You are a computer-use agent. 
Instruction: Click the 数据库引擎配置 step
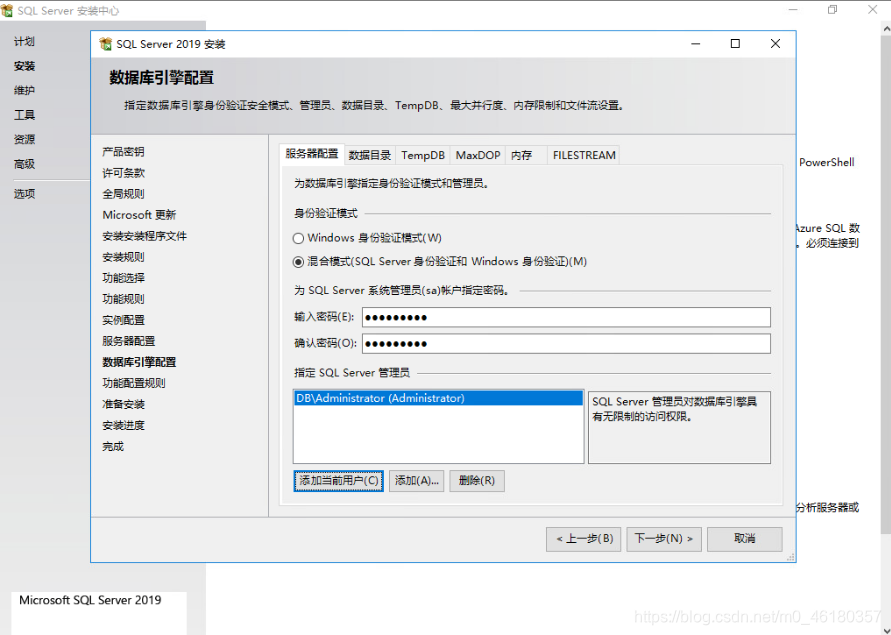pyautogui.click(x=139, y=362)
